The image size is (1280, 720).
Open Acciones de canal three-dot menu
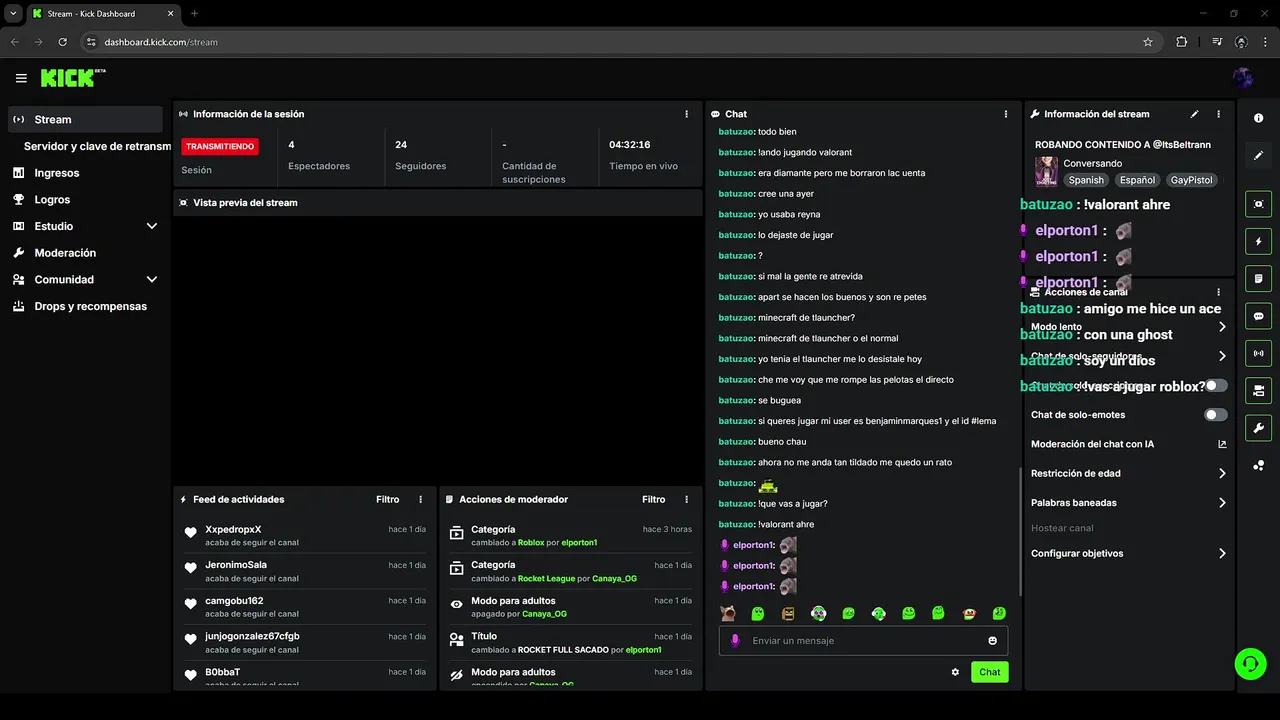pos(1218,292)
